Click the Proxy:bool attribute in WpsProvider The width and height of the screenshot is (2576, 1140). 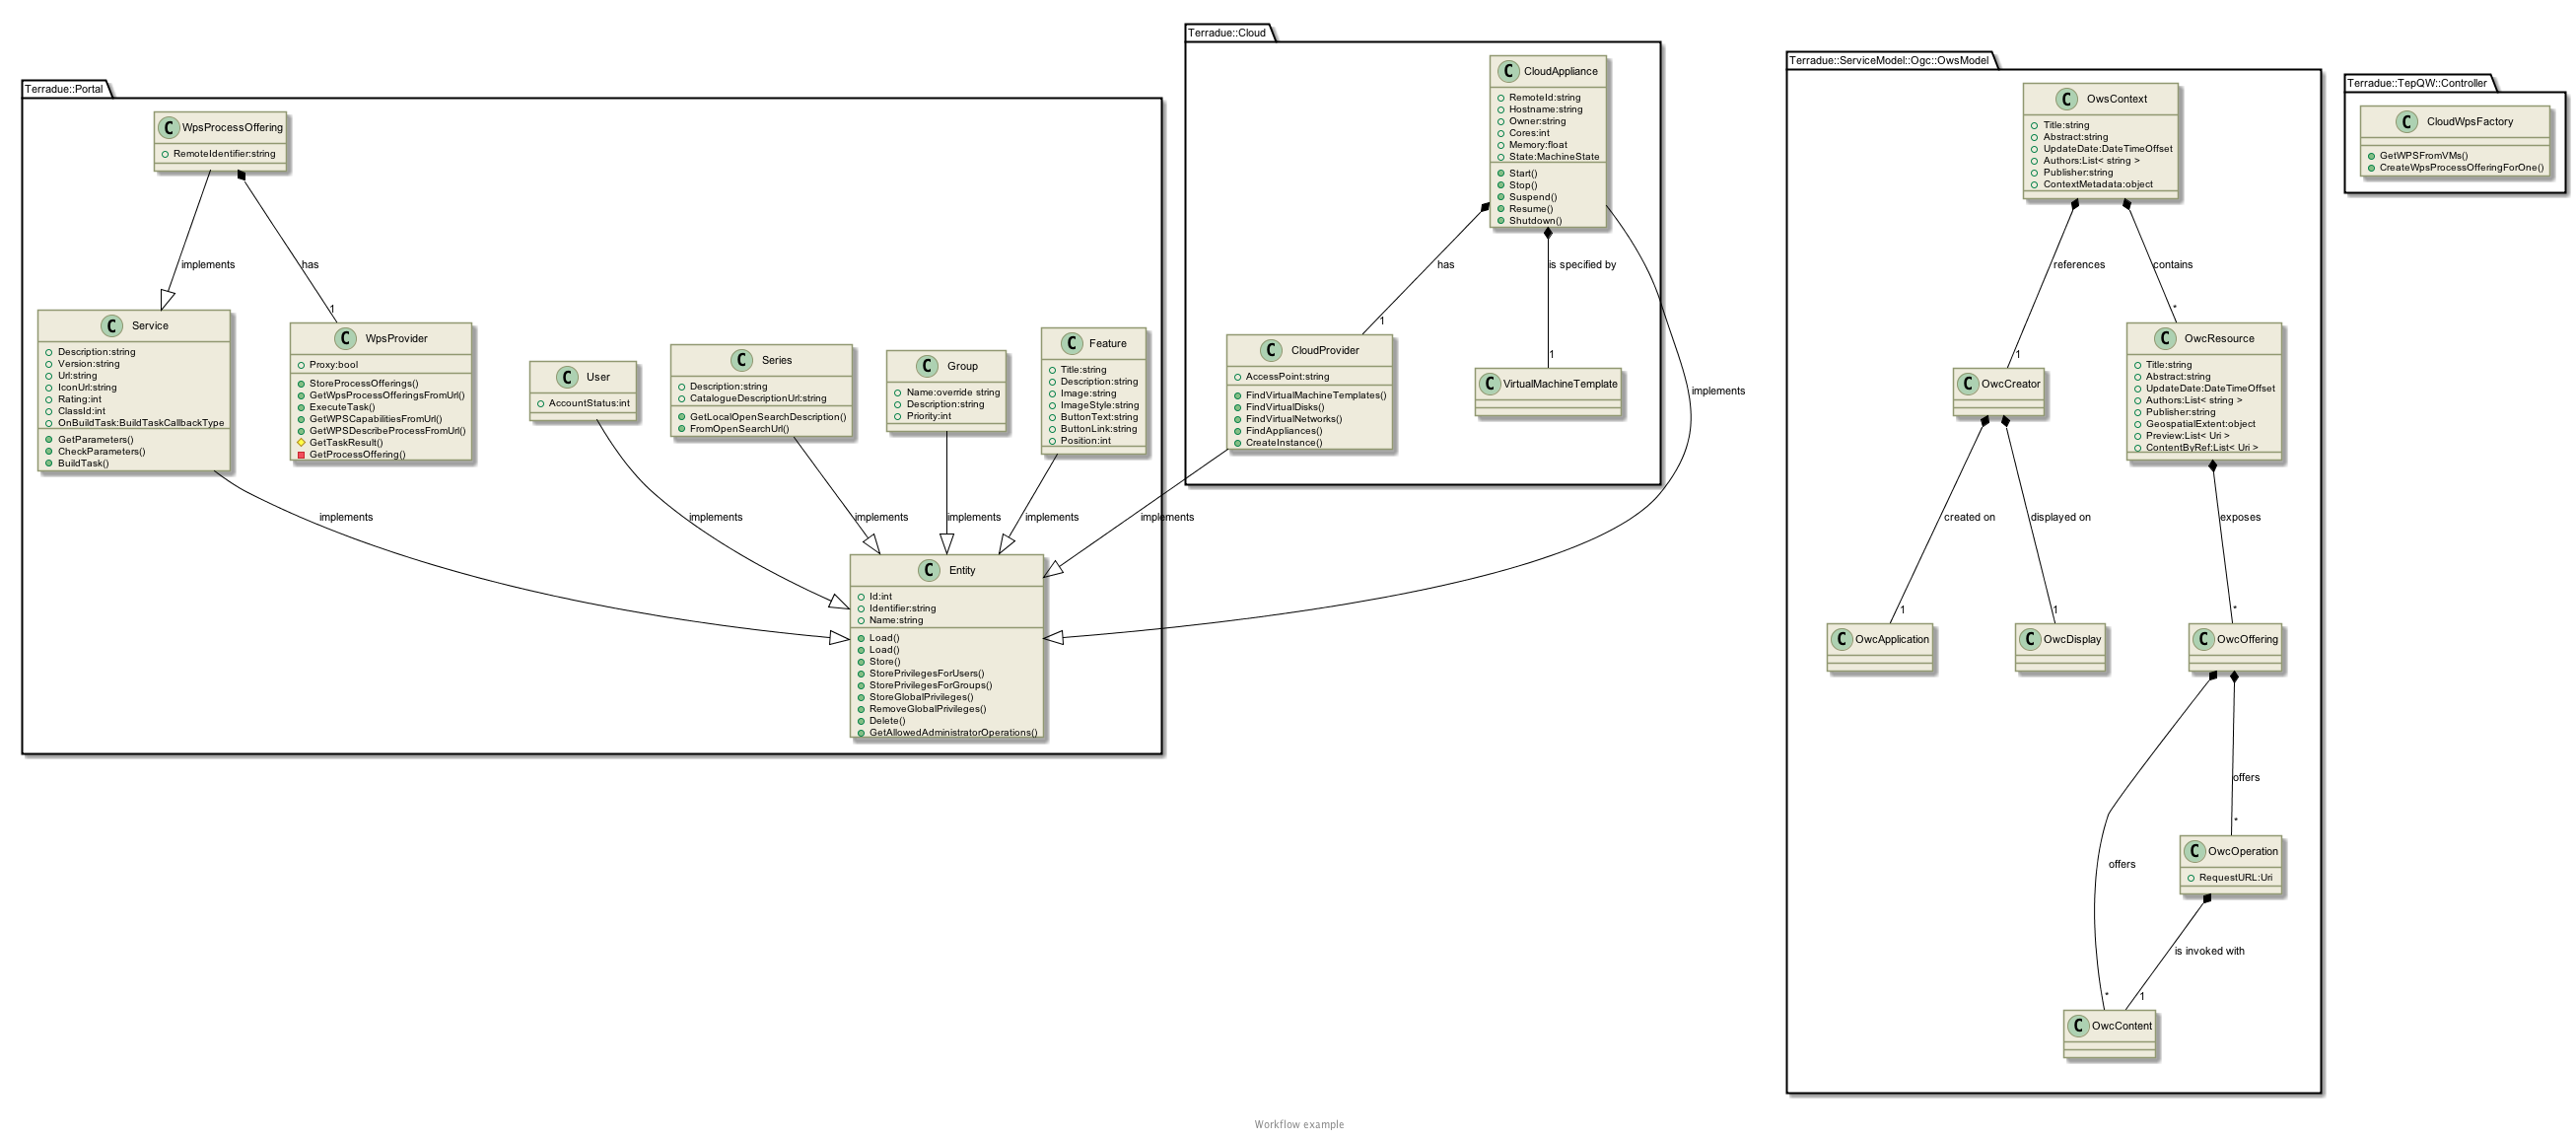click(334, 365)
